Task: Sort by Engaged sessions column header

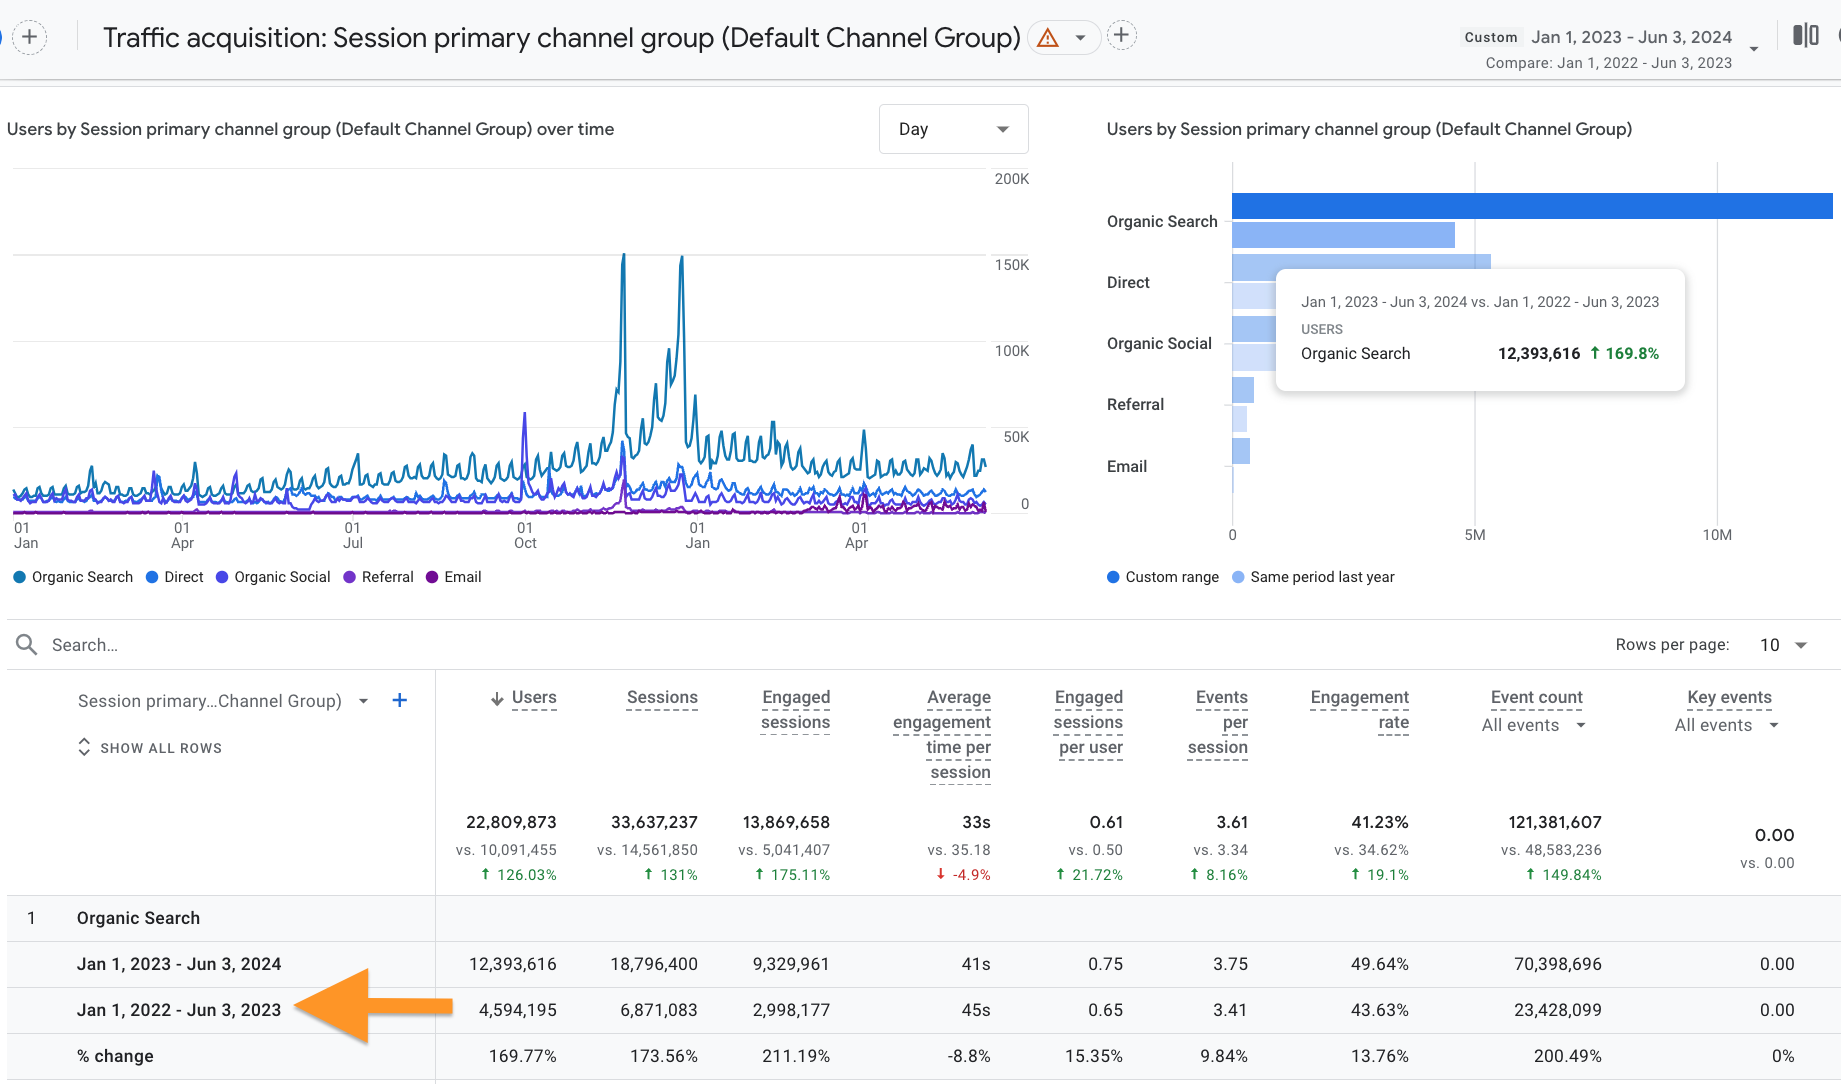Action: tap(796, 710)
